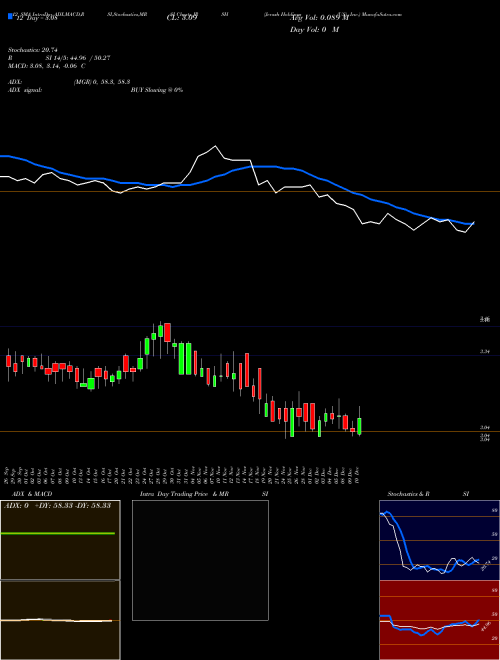Click the blue stochastics chart panel

(x=439, y=540)
